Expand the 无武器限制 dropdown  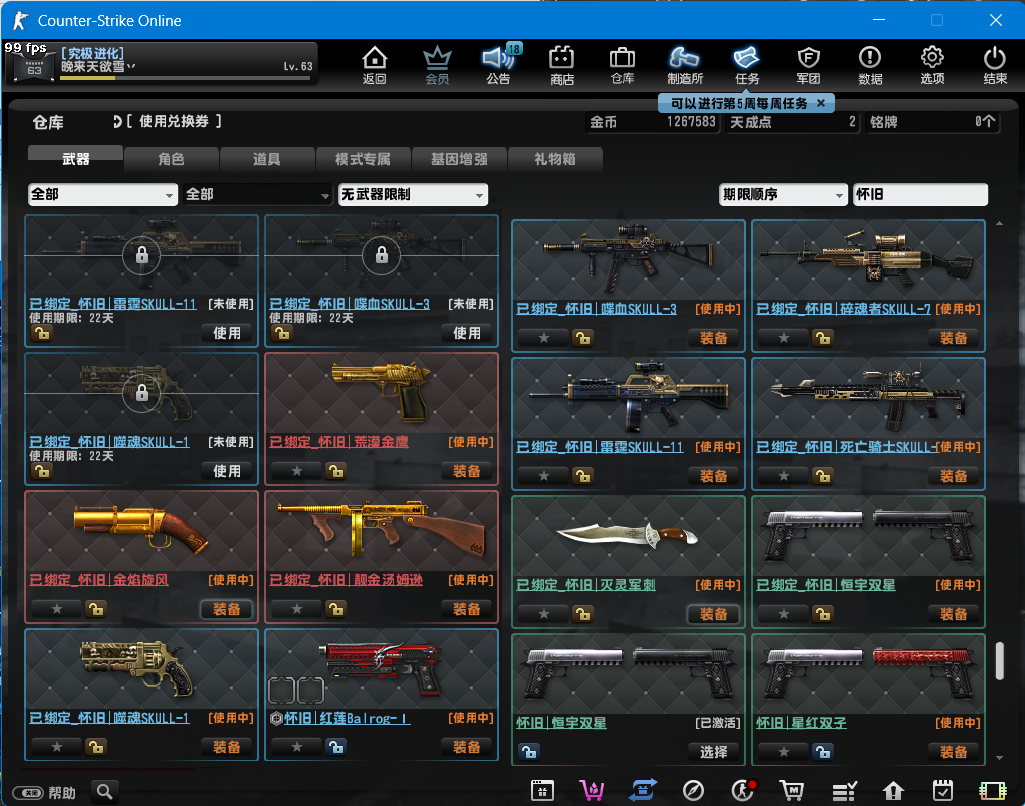pyautogui.click(x=412, y=194)
